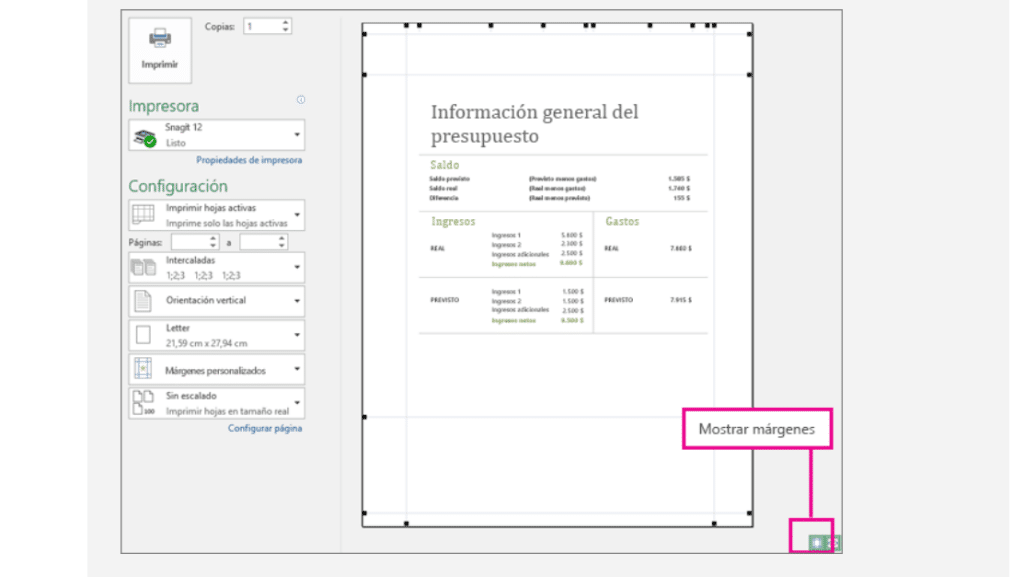Click the Letter paper size icon
Viewport: 1024px width, 577px height.
(x=143, y=335)
